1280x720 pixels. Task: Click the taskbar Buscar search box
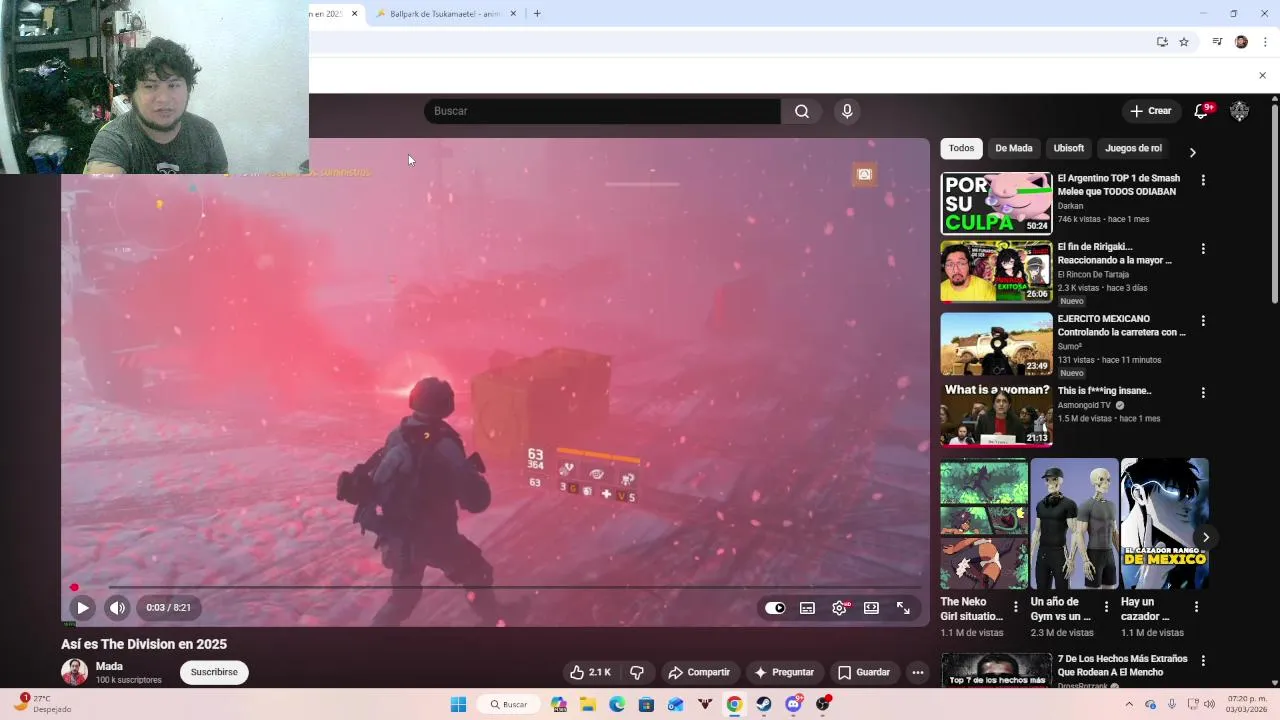[509, 704]
